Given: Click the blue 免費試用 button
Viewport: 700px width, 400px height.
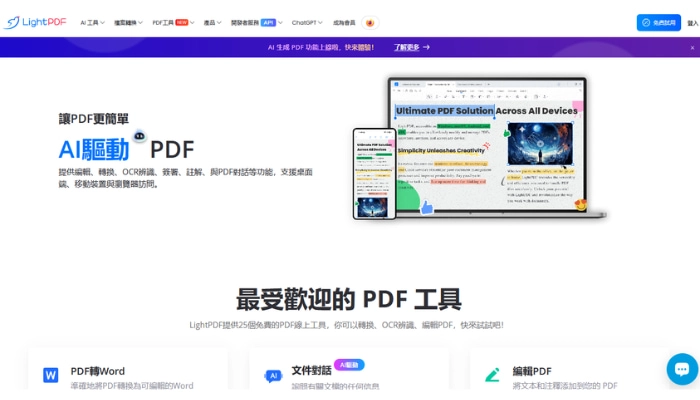Looking at the screenshot, I should point(658,22).
